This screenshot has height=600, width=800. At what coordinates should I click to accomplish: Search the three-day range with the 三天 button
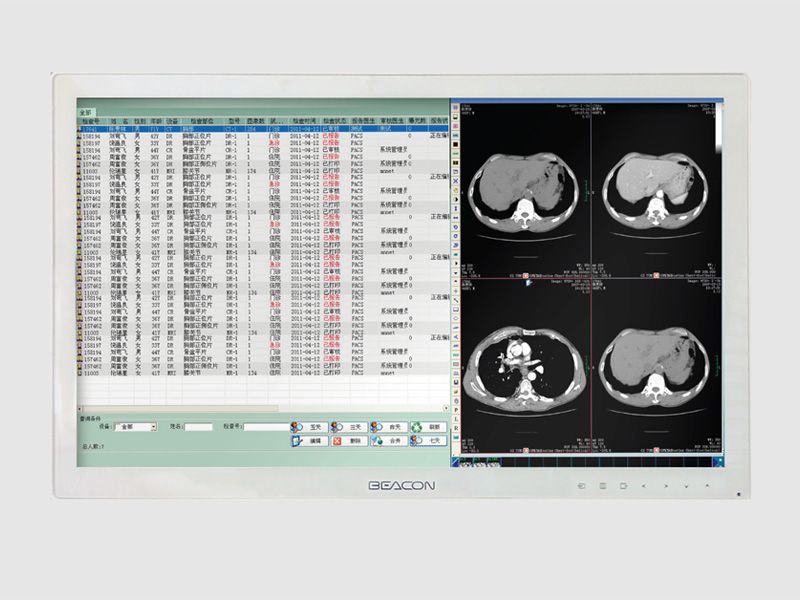pyautogui.click(x=349, y=427)
